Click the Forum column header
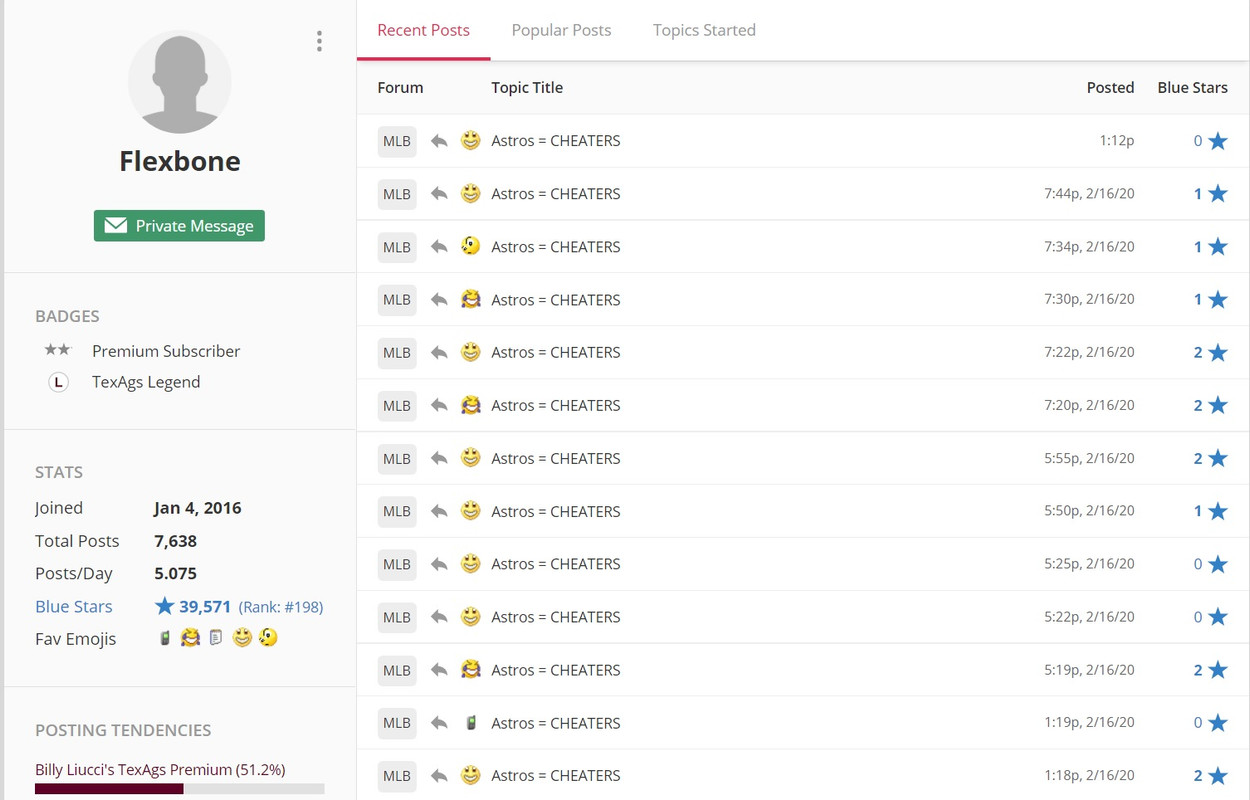Viewport: 1250px width, 800px height. [400, 87]
